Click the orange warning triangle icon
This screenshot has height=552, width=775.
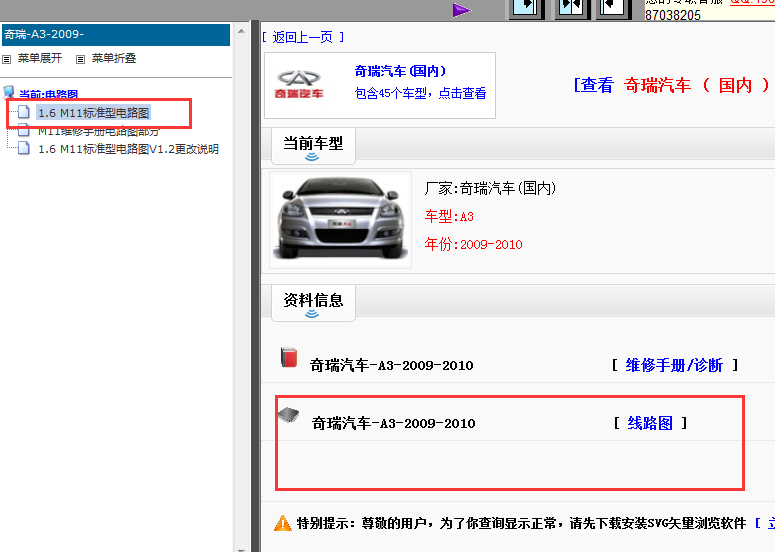(x=283, y=523)
